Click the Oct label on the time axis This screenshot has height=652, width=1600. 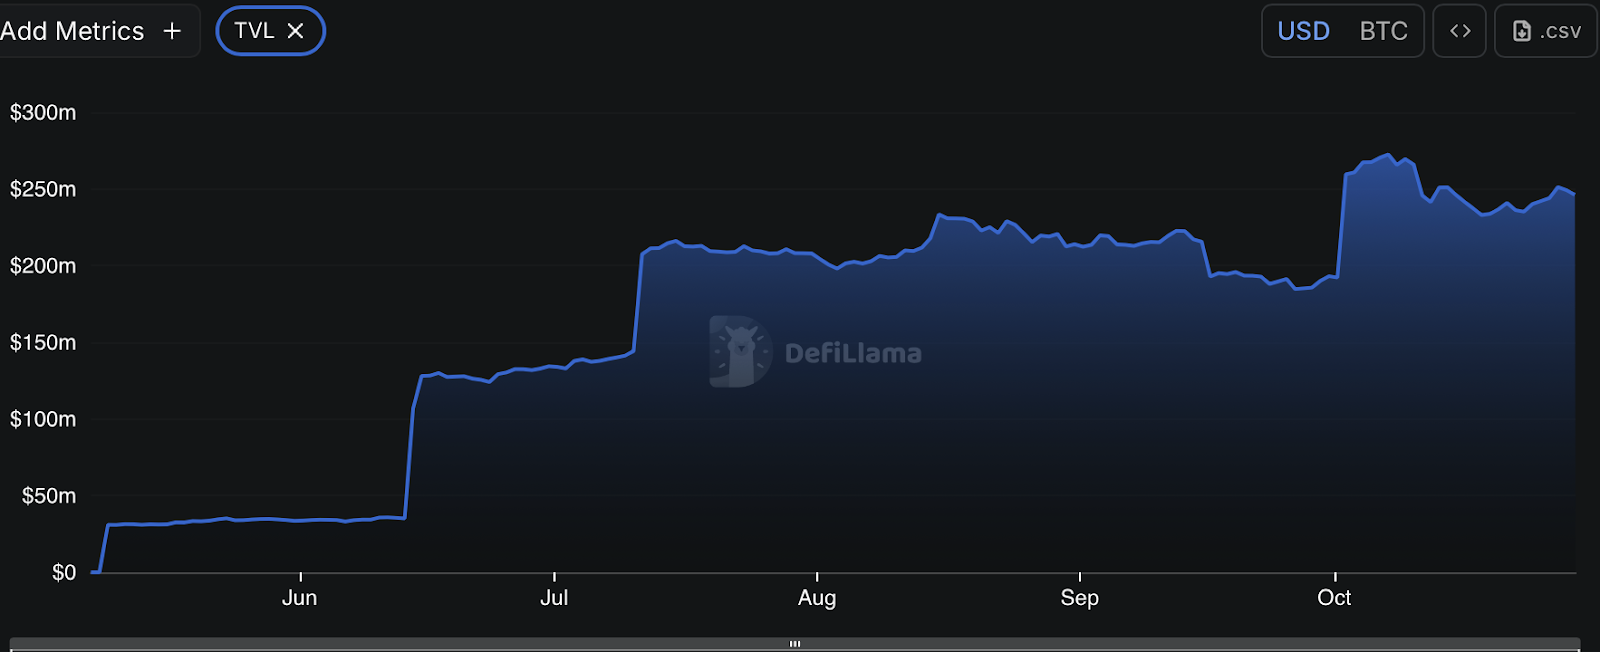1334,598
